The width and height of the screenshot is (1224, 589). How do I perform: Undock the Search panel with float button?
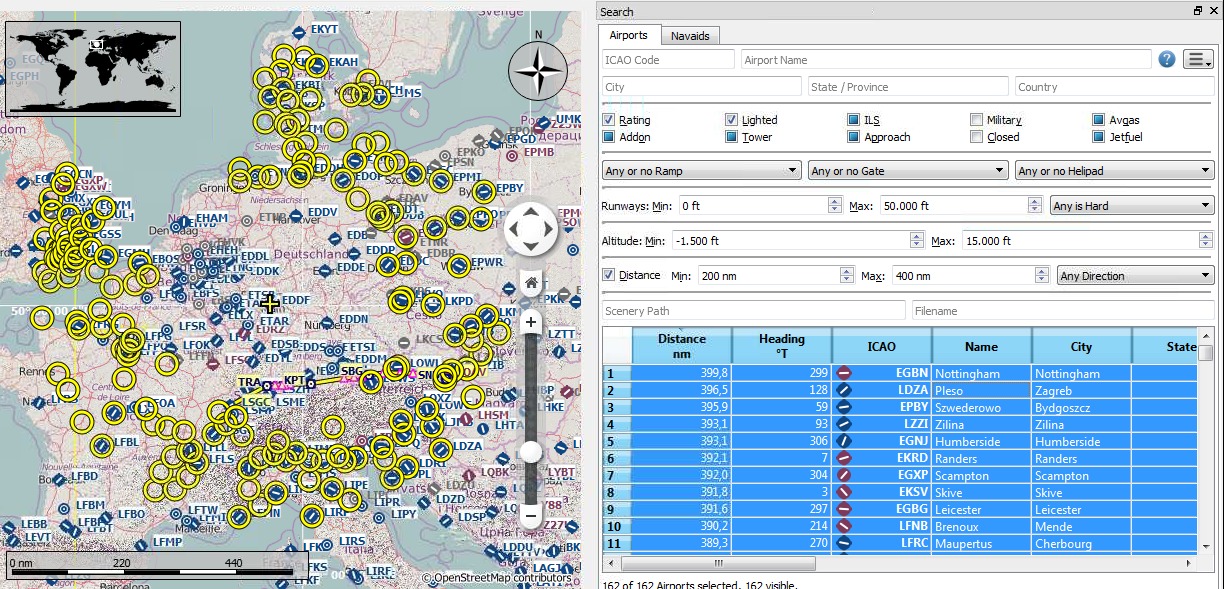pyautogui.click(x=1198, y=11)
